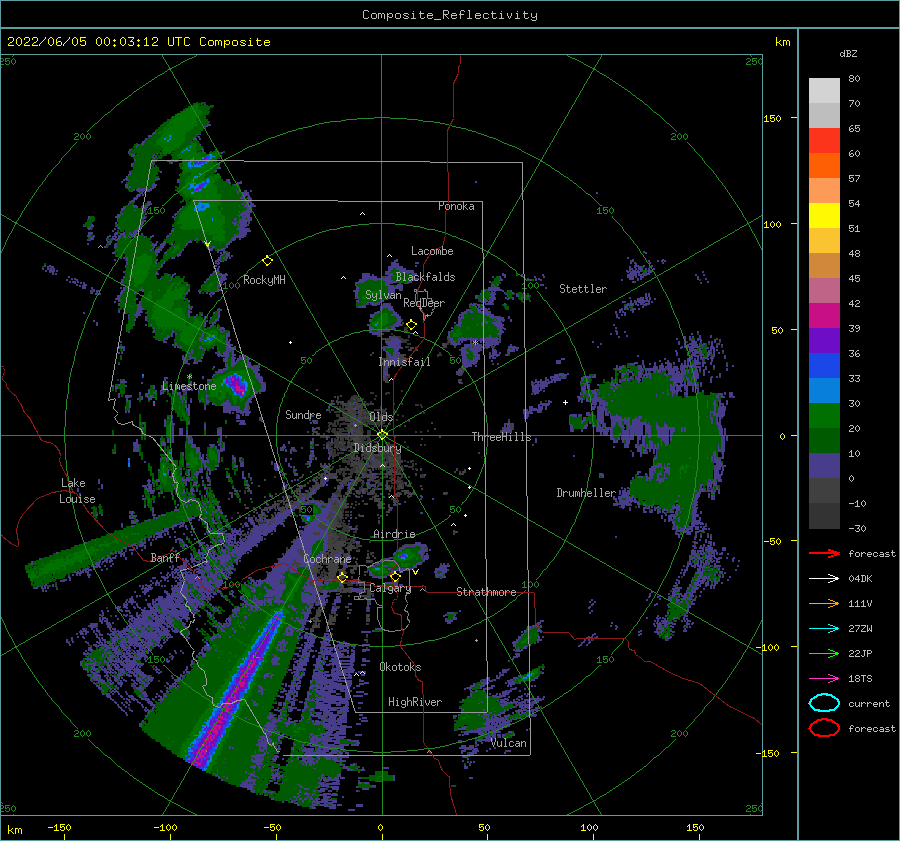Click the Innisfail city label
This screenshot has width=900, height=841.
point(405,362)
